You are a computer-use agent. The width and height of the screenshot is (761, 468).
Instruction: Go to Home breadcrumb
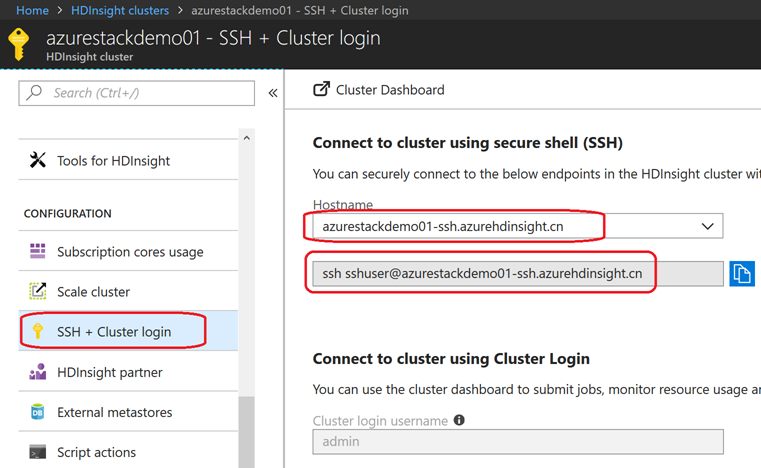tap(33, 10)
